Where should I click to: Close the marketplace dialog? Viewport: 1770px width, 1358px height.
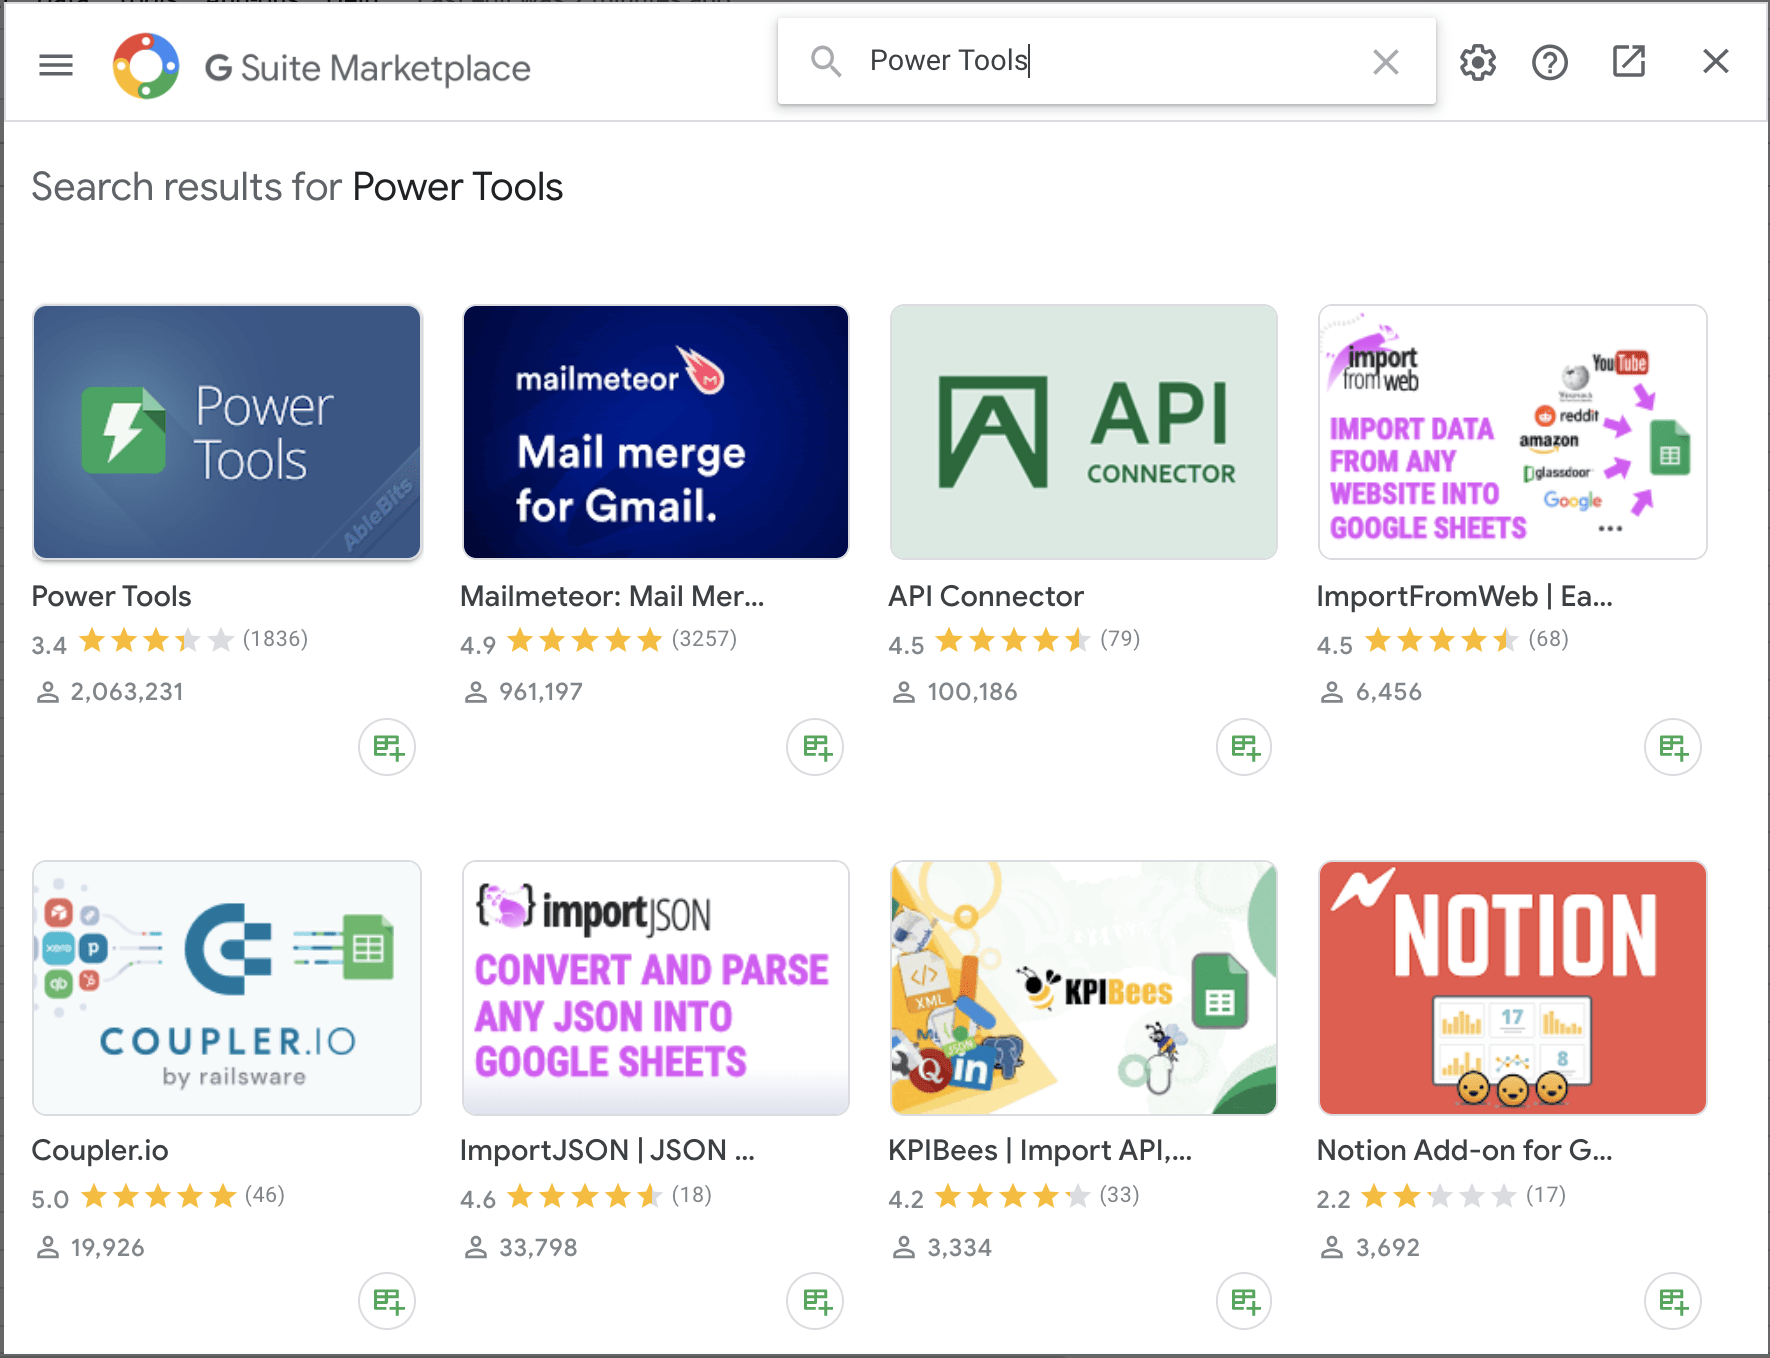1715,62
